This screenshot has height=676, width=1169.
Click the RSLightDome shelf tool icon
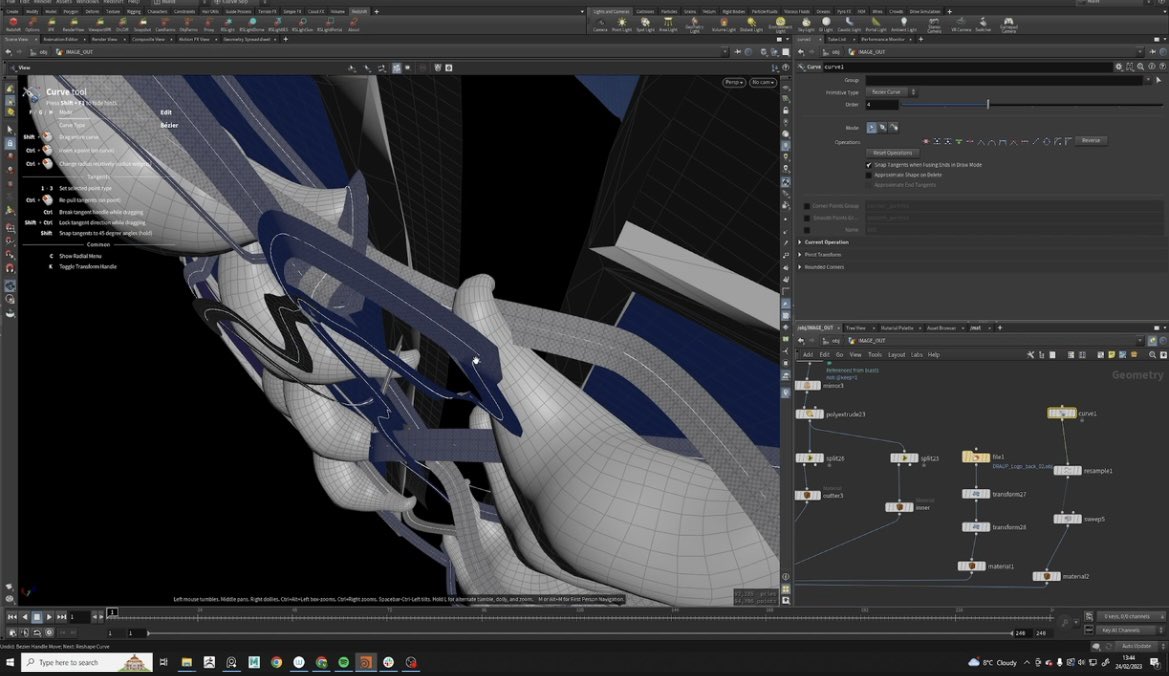tap(252, 21)
